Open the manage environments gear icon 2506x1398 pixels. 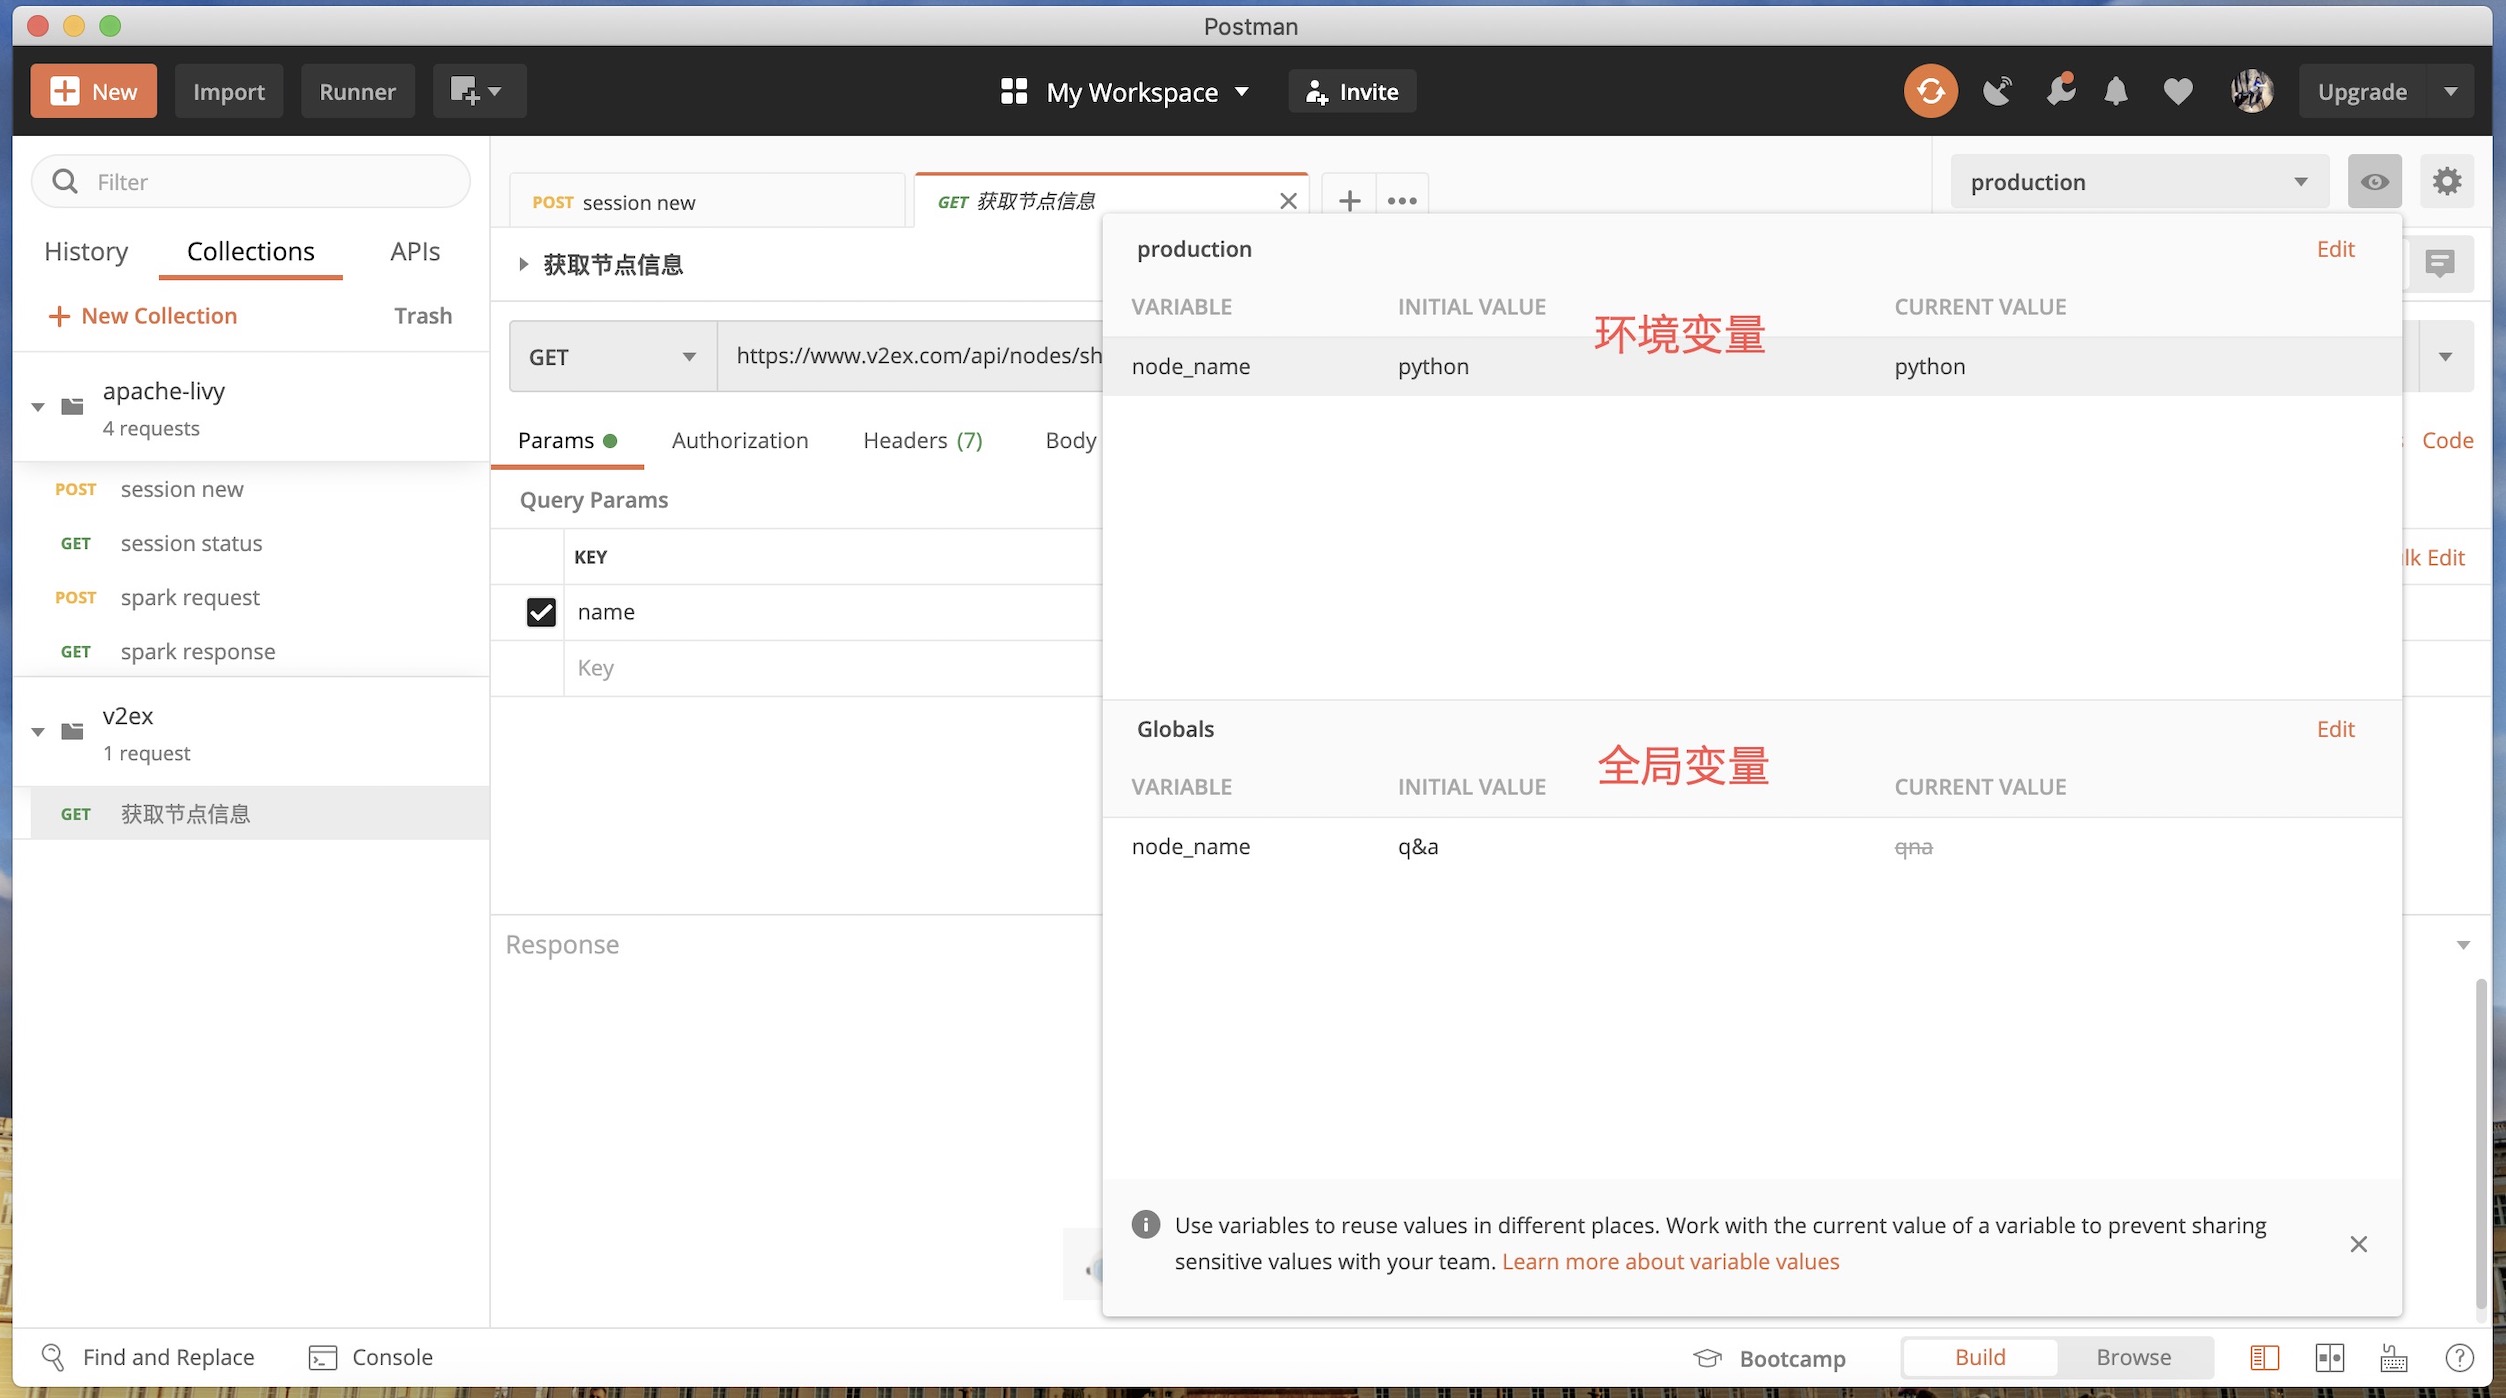(2446, 181)
